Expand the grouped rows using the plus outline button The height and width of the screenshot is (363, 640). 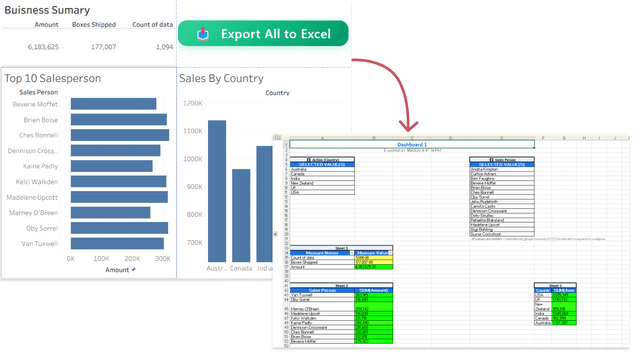tap(276, 234)
